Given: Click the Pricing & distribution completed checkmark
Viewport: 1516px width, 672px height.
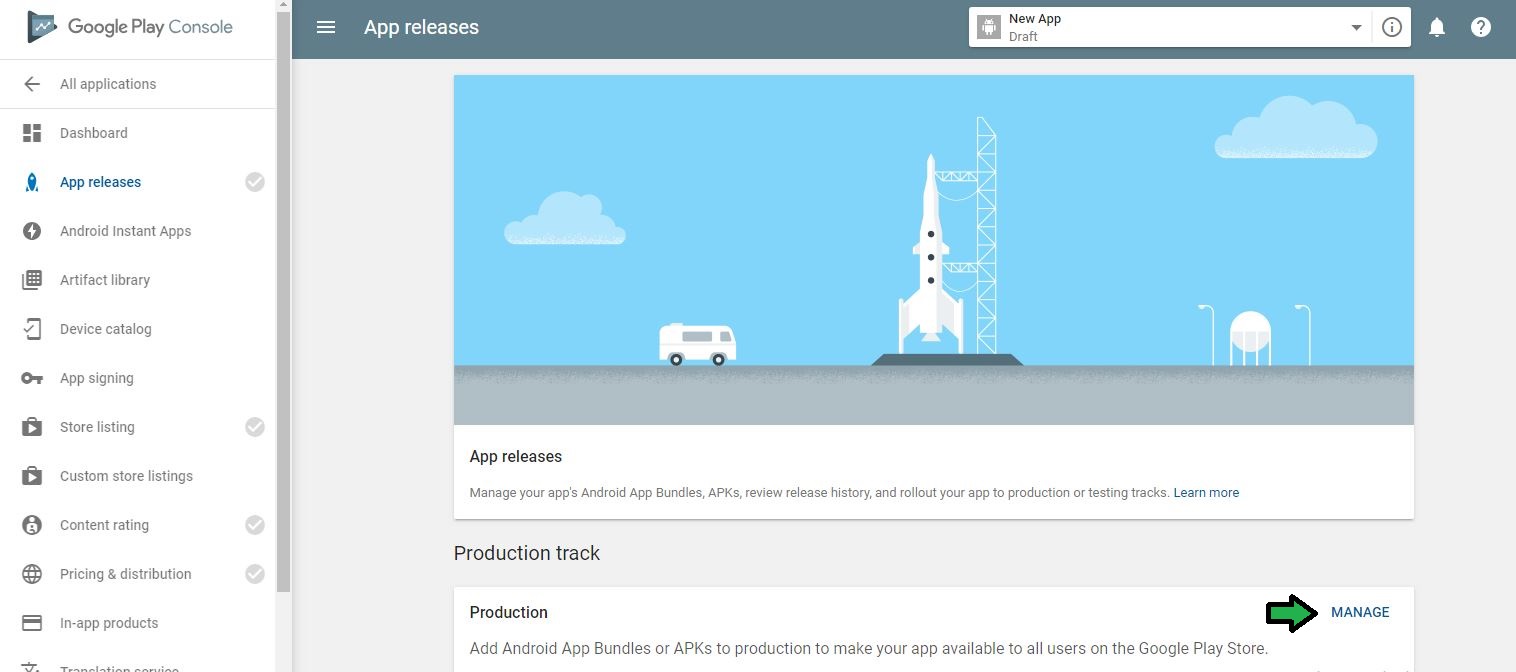Looking at the screenshot, I should [255, 574].
